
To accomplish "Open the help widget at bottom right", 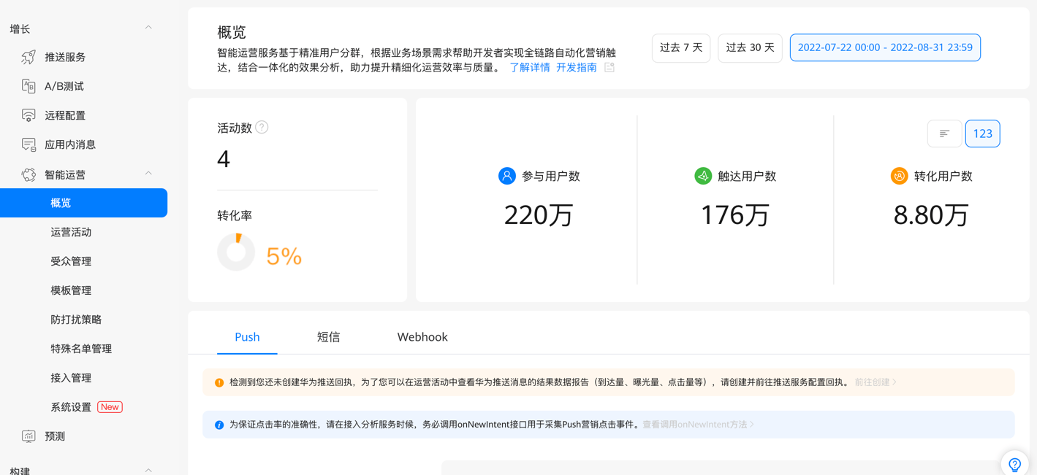I will coord(1014,464).
